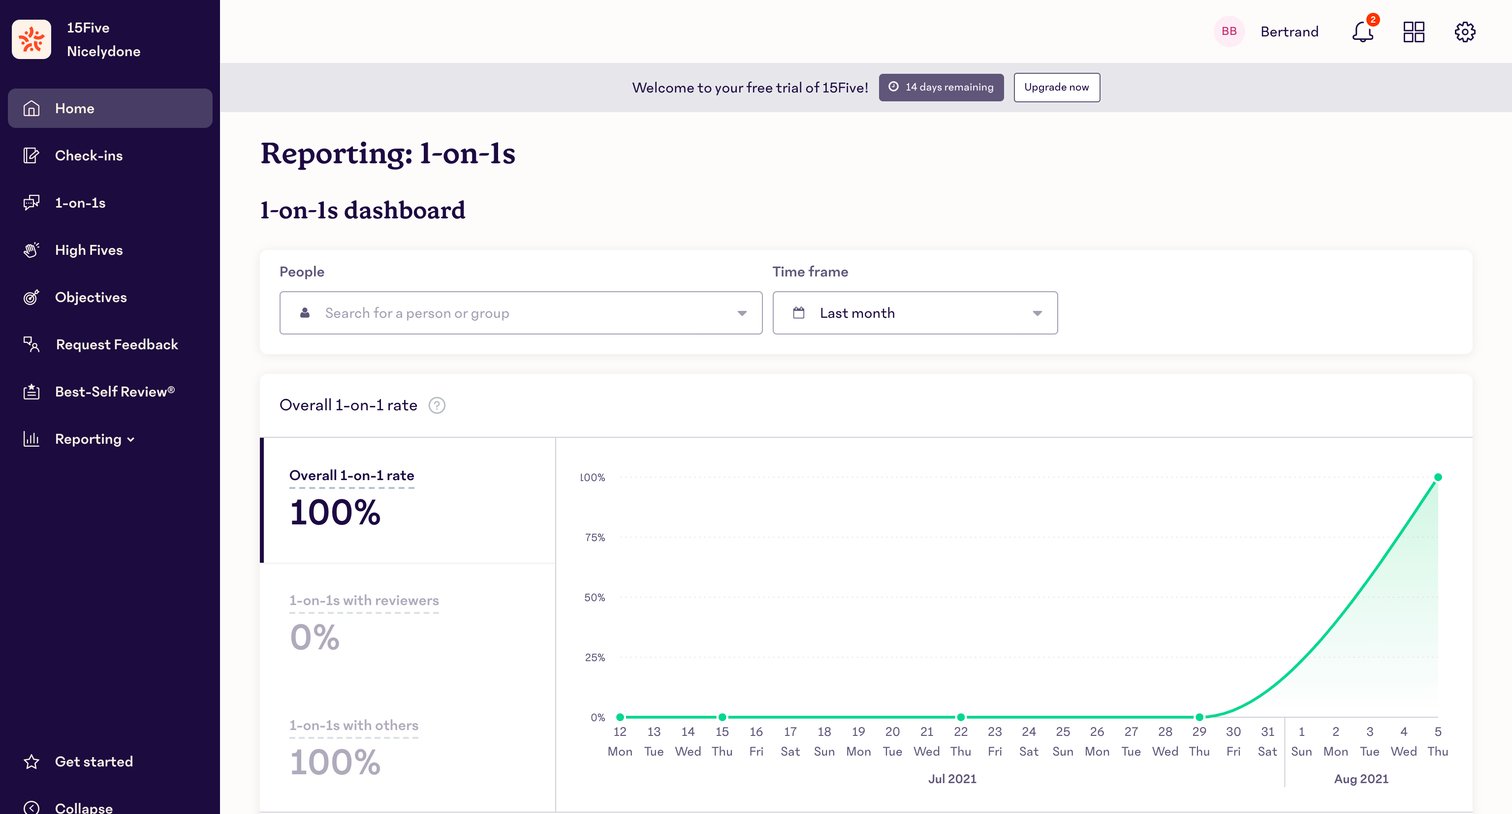
Task: Click the Bertrand user name
Action: 1289,32
